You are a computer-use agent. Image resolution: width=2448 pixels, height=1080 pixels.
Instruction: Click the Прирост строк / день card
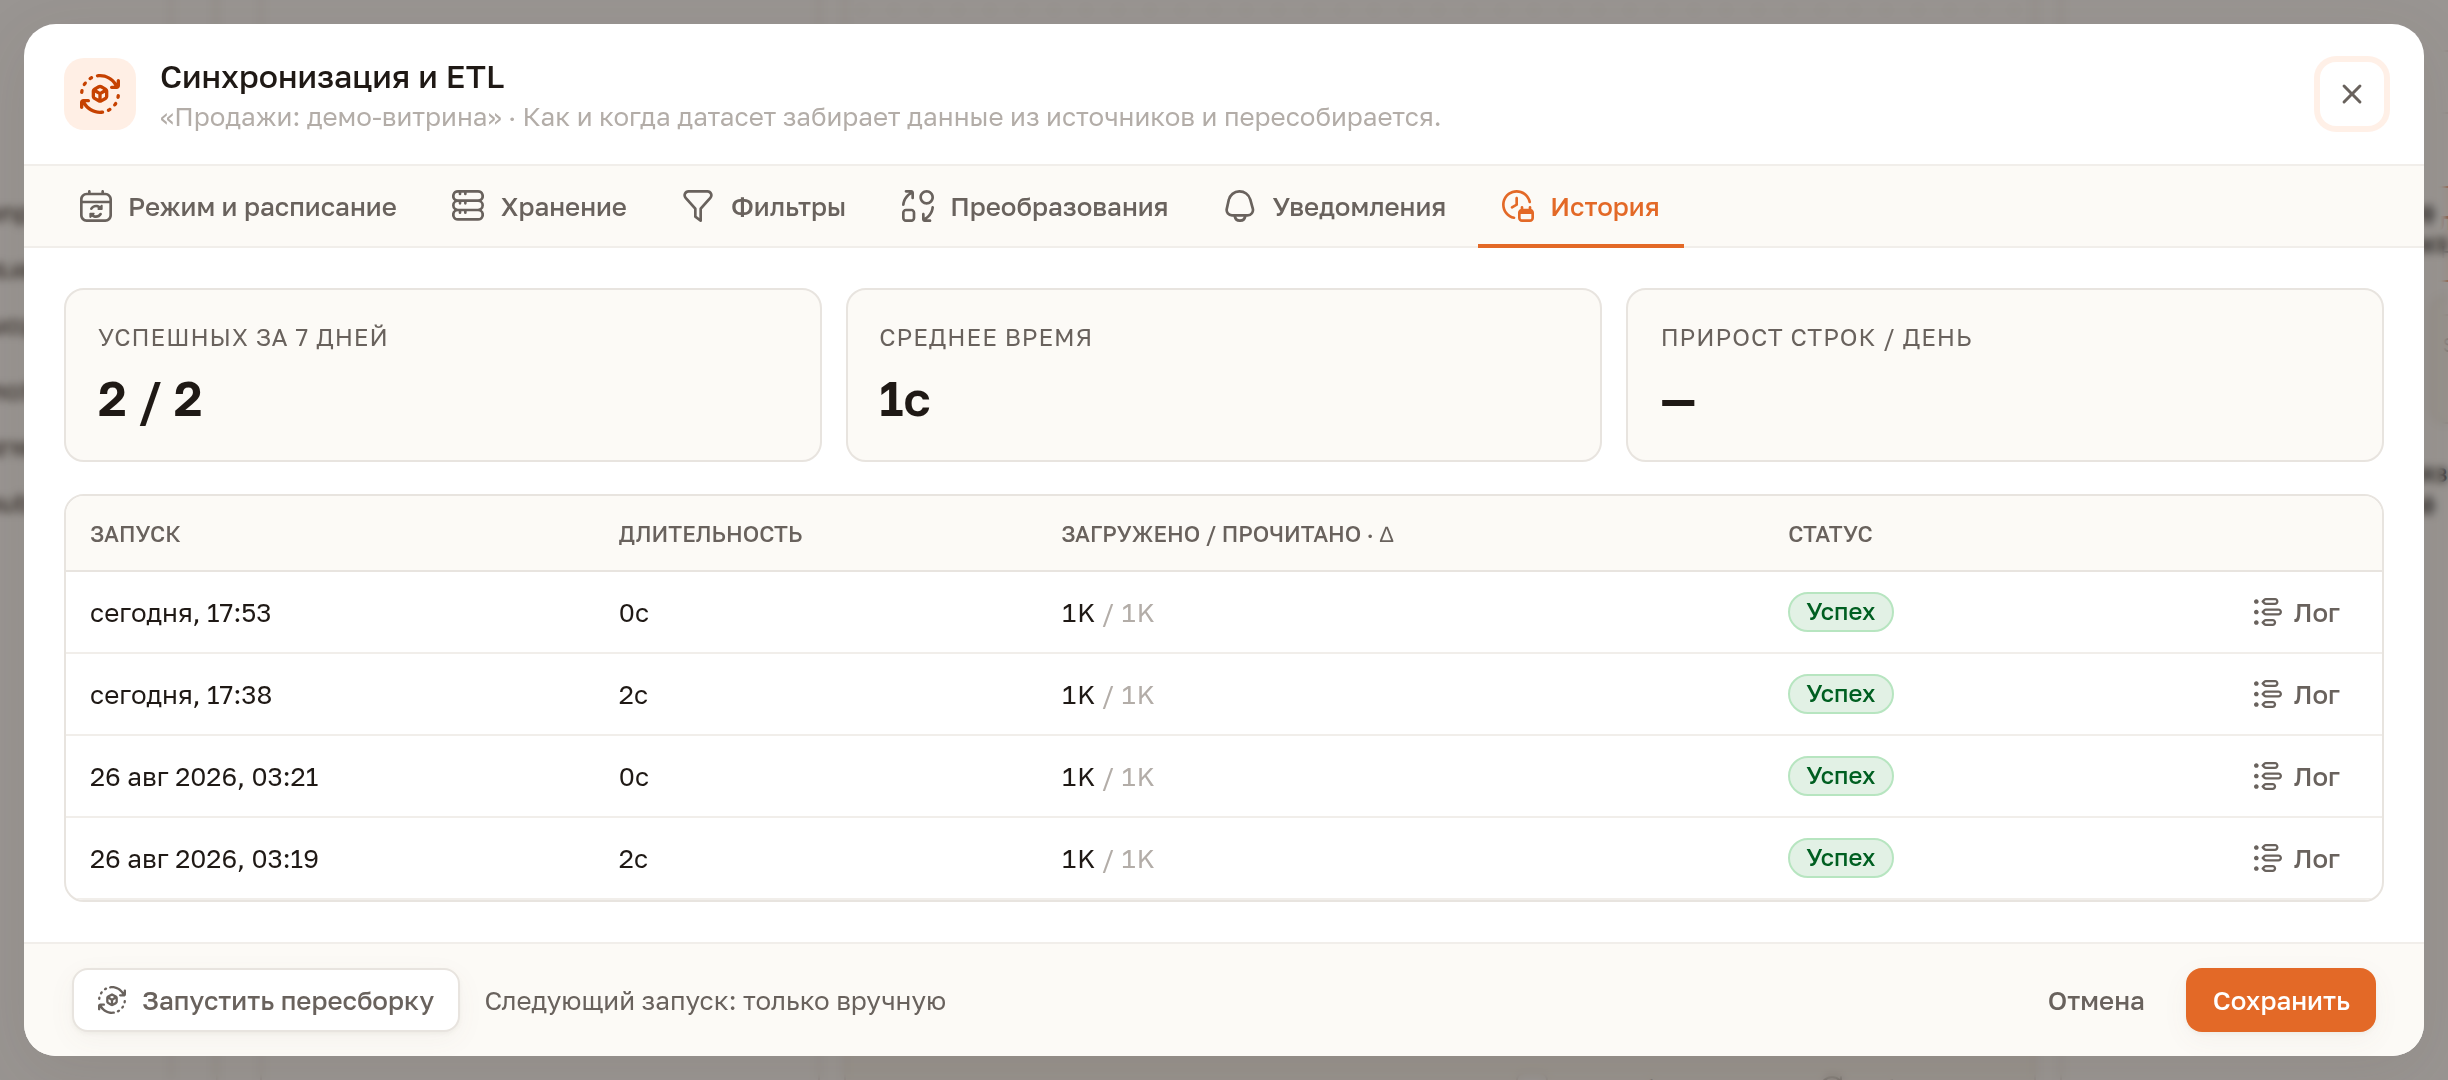click(x=2005, y=375)
